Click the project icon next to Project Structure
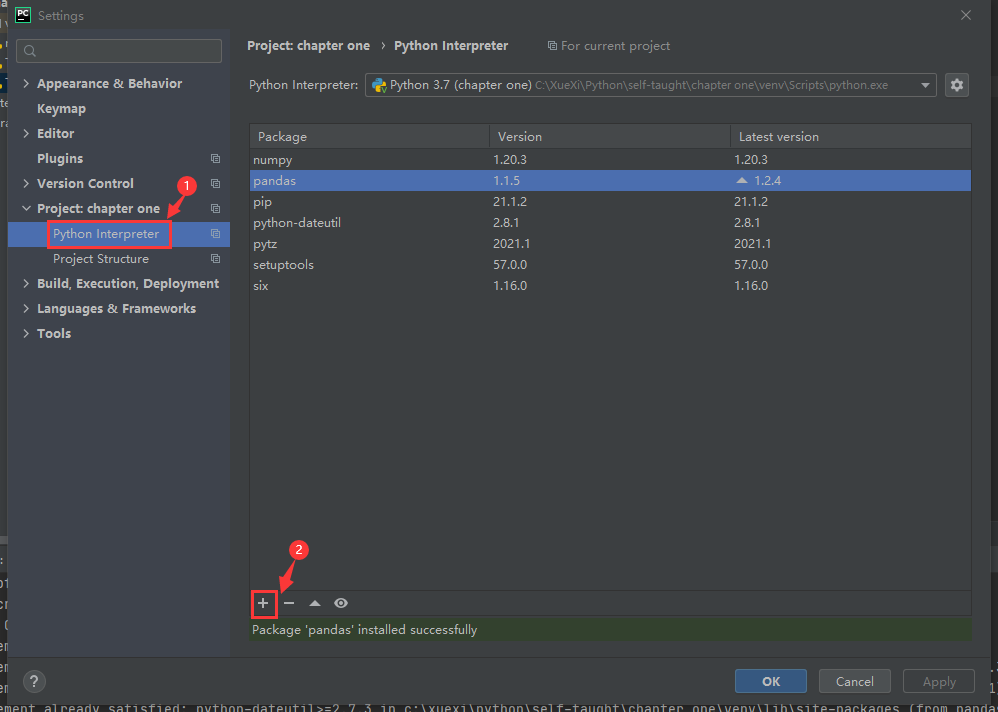The image size is (998, 712). pyautogui.click(x=216, y=259)
